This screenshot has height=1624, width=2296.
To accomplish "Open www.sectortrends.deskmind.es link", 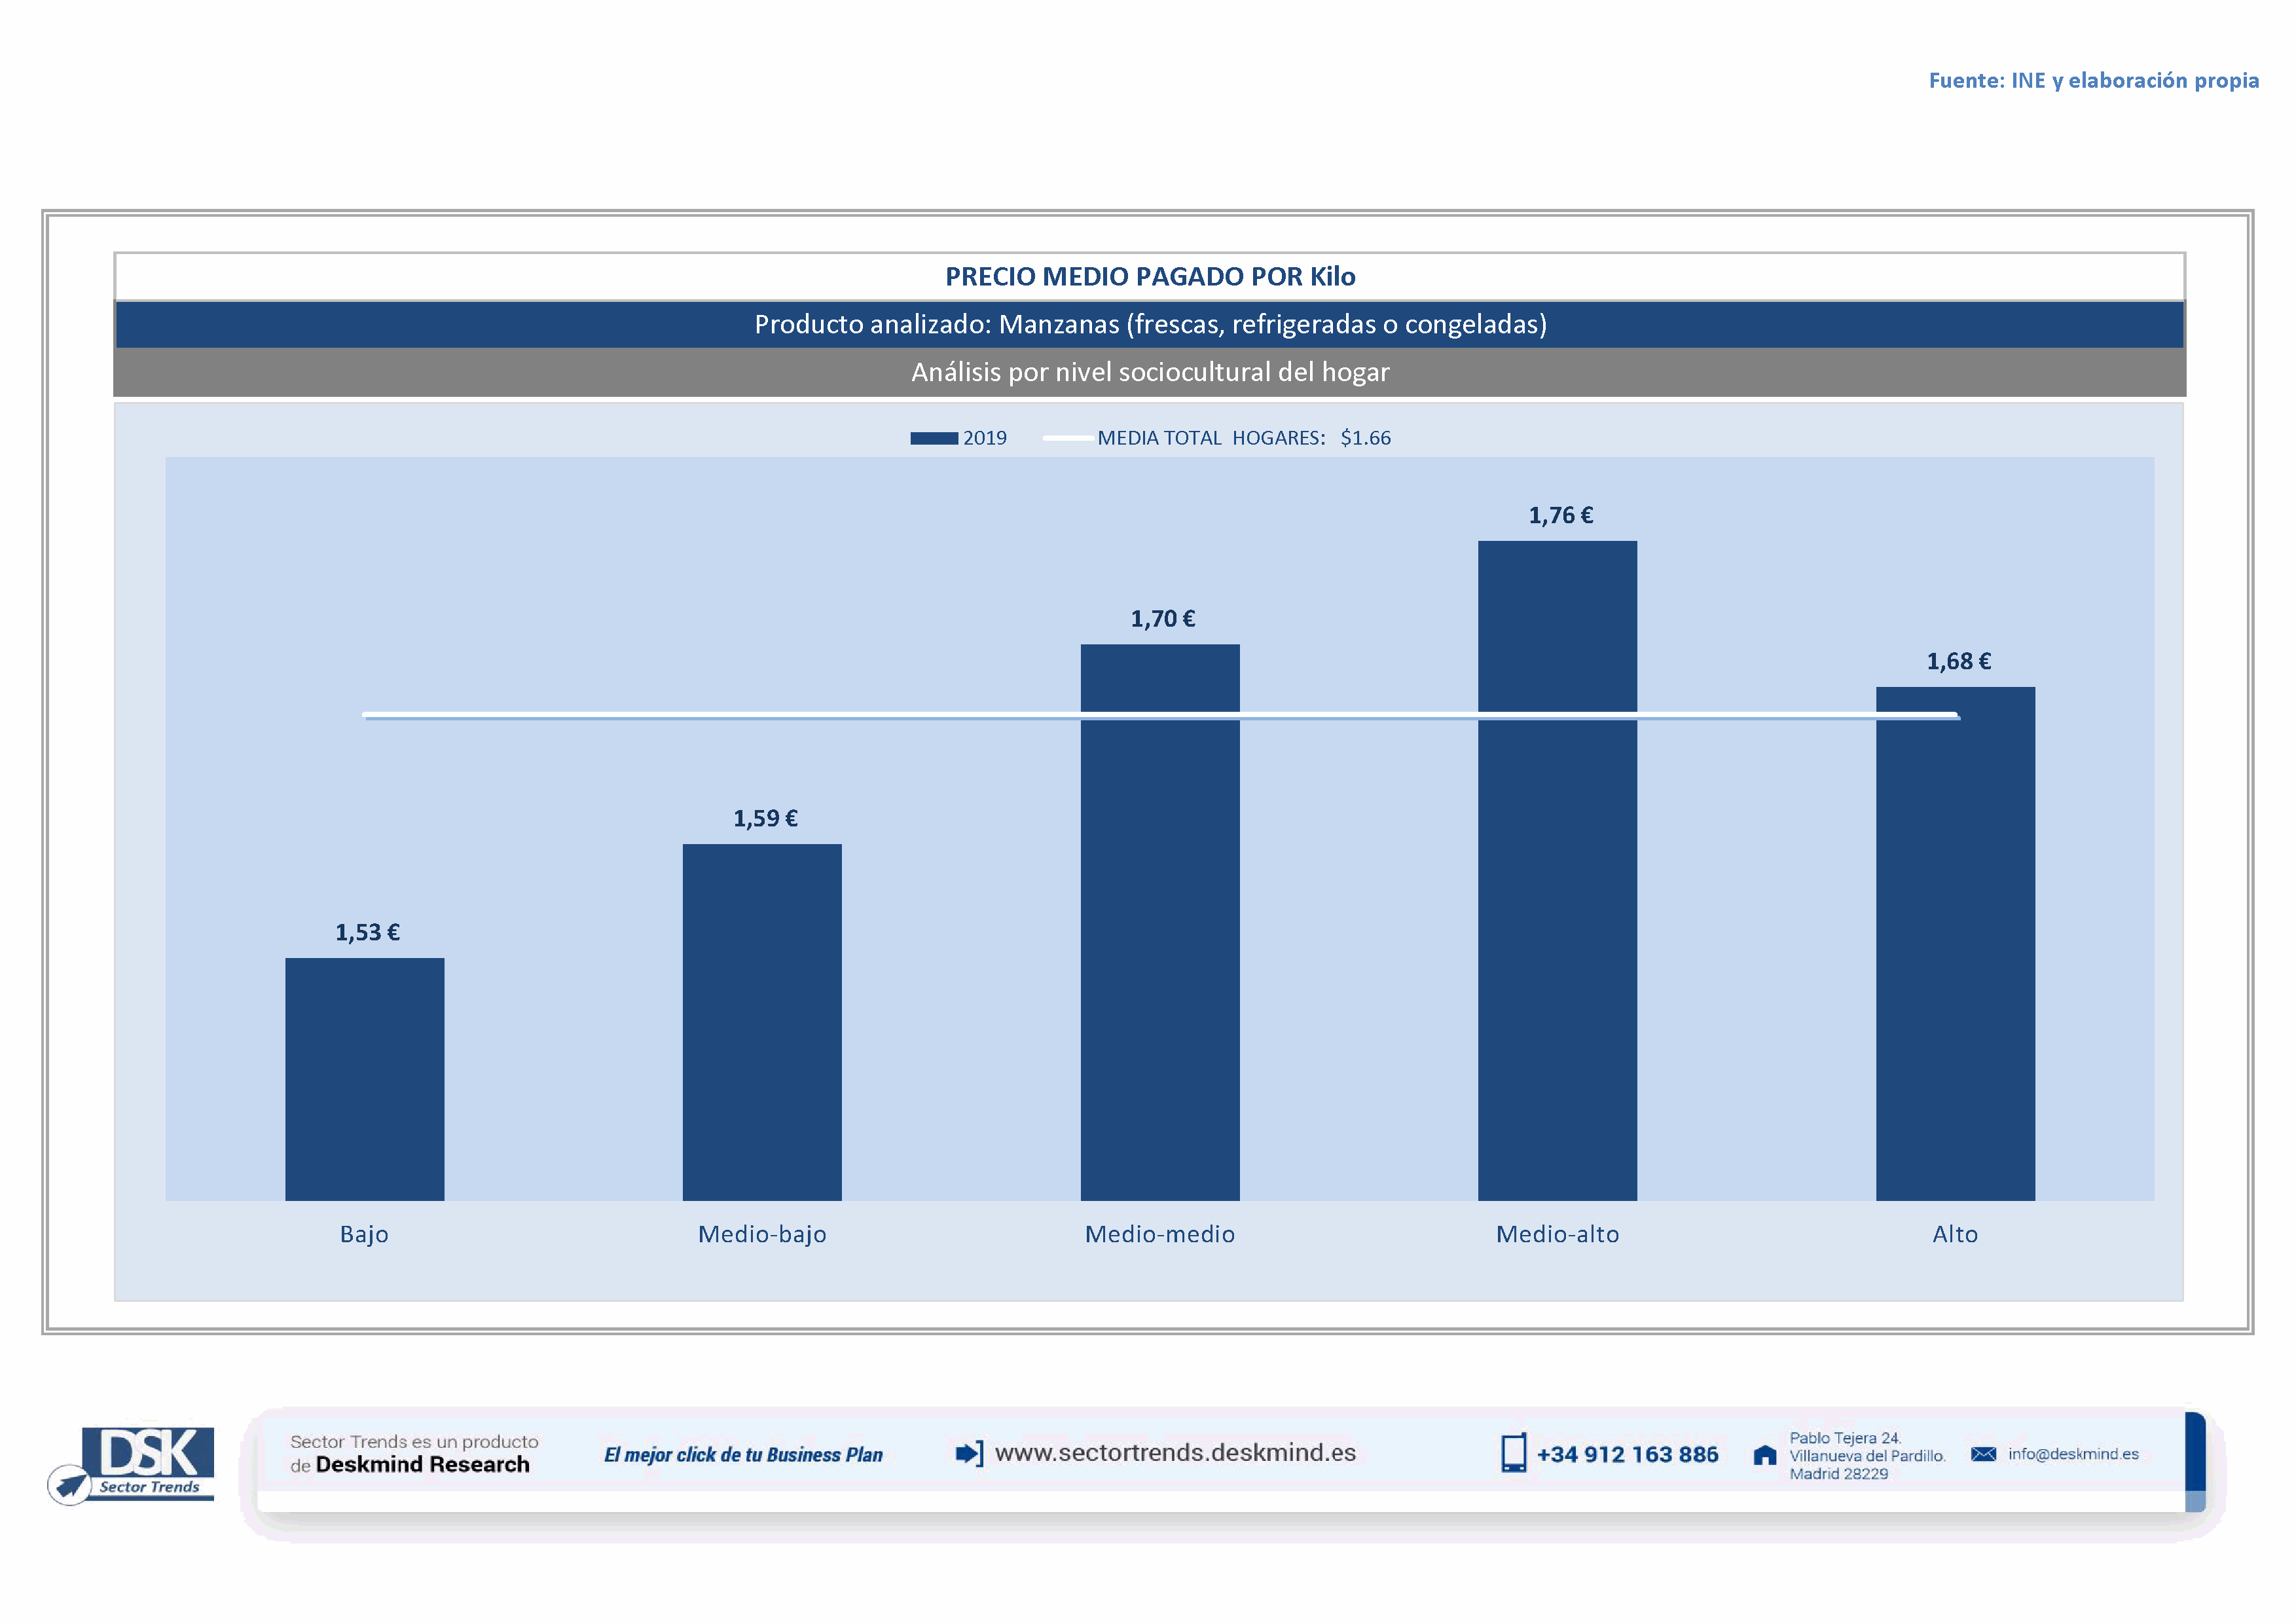I will click(x=1175, y=1452).
